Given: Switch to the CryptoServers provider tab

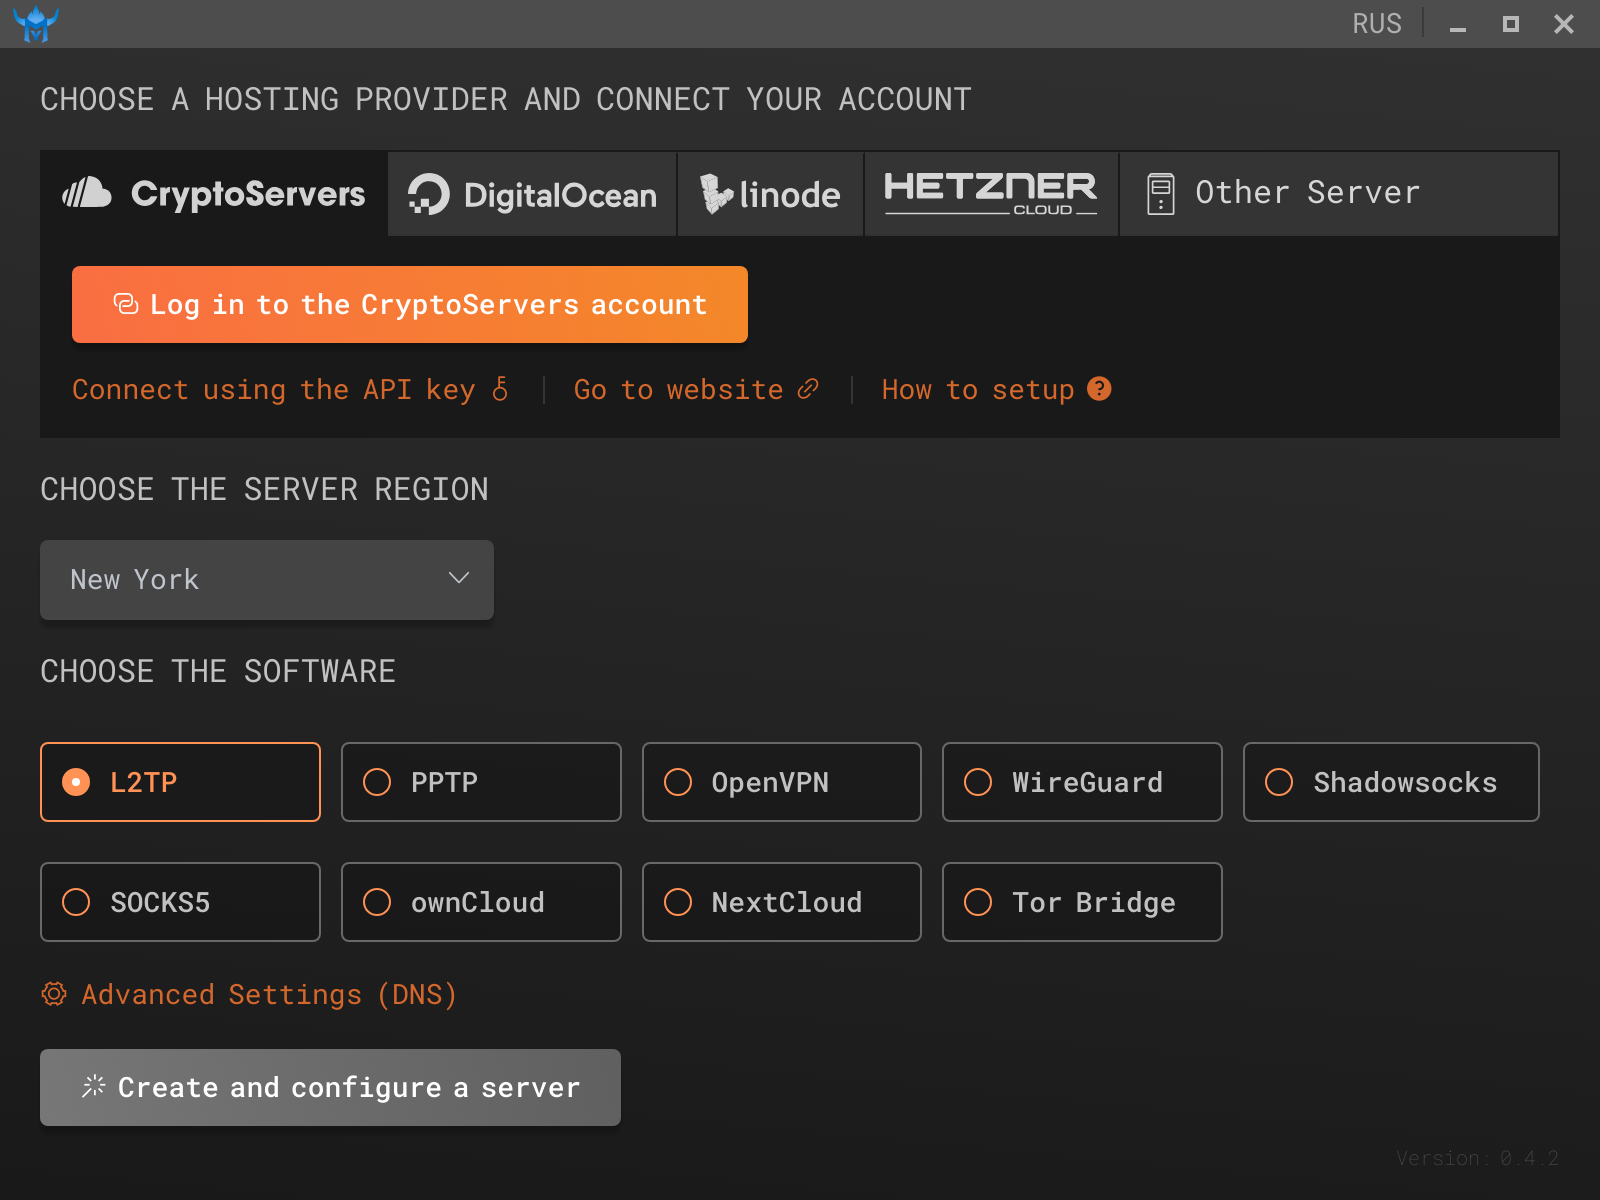Looking at the screenshot, I should [214, 194].
